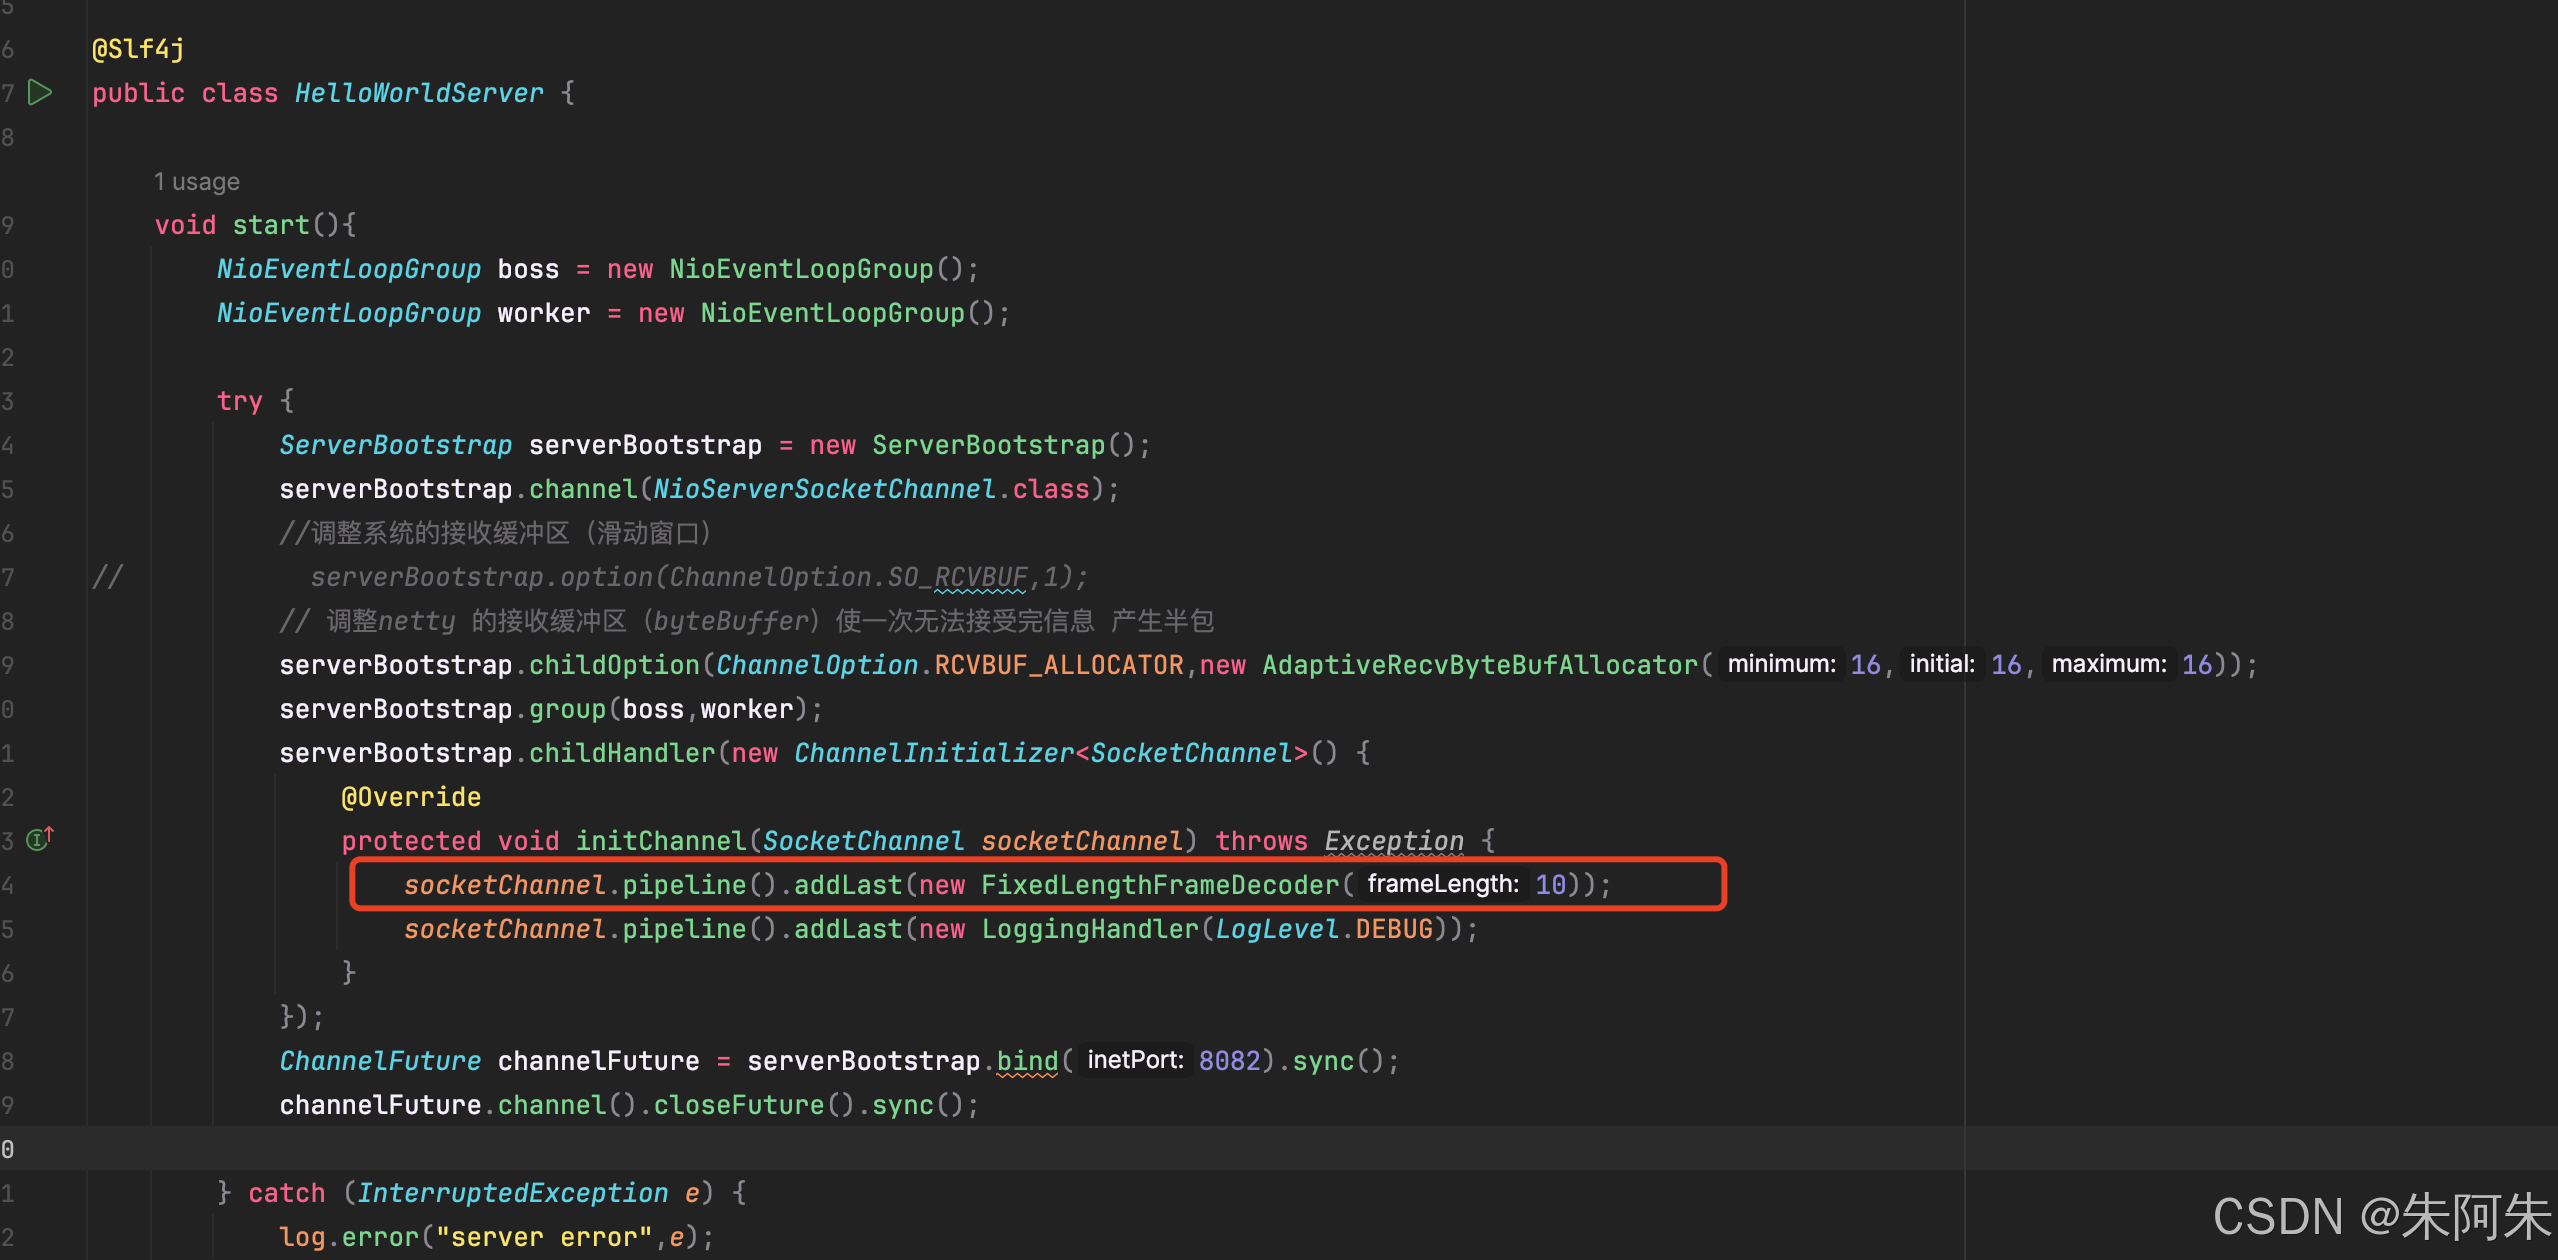Click the start() method name
2558x1260 pixels.
point(271,225)
